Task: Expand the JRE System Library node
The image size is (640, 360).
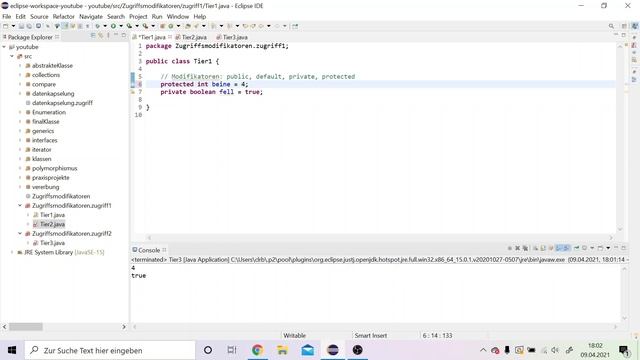Action: [12, 252]
